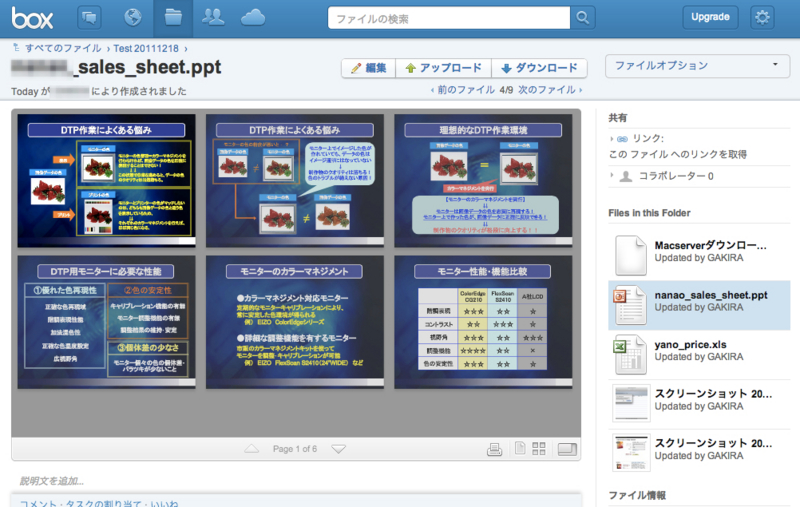Click the lower スクリーンショット thumbnail image
This screenshot has width=800, height=507.
point(631,452)
